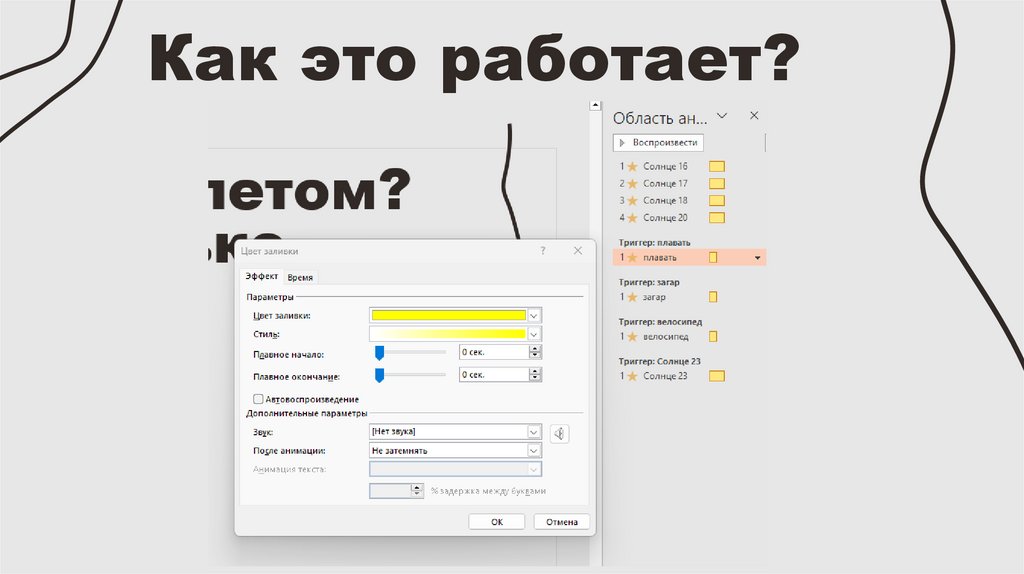Open the Звук dropdown list

click(x=534, y=432)
